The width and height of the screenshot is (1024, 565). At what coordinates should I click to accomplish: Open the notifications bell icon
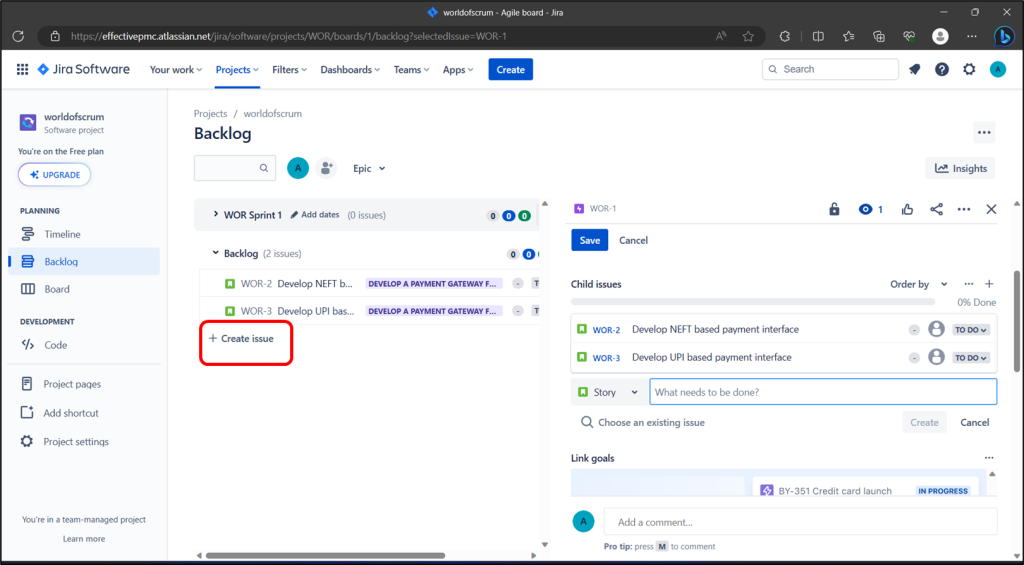[914, 69]
